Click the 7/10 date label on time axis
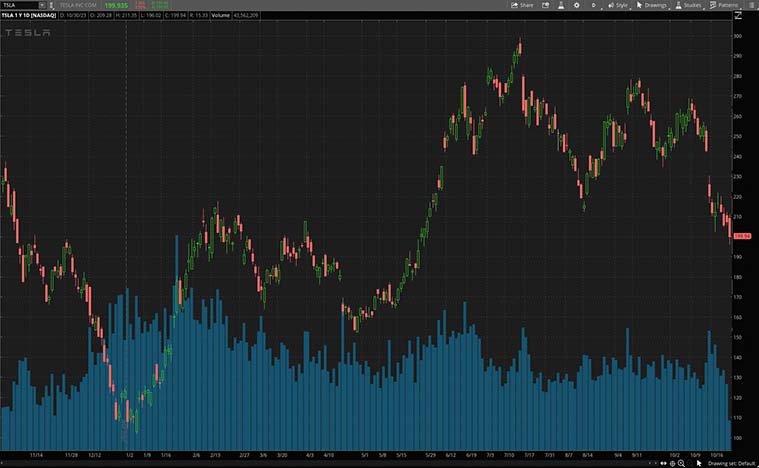Image resolution: width=759 pixels, height=468 pixels. click(x=509, y=455)
